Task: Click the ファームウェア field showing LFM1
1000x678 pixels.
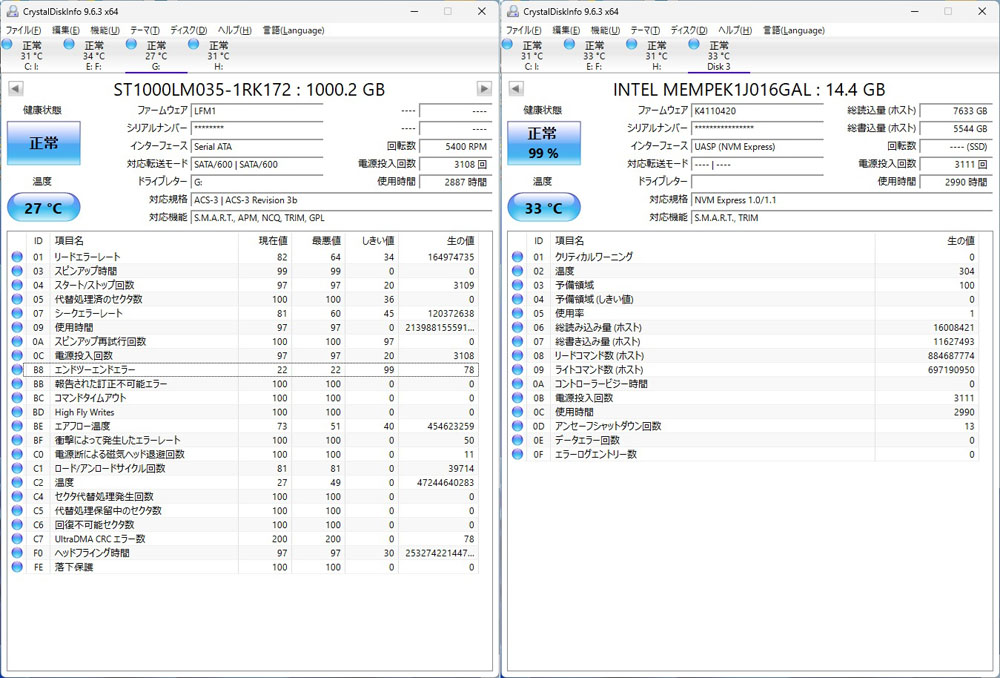Action: tap(257, 111)
